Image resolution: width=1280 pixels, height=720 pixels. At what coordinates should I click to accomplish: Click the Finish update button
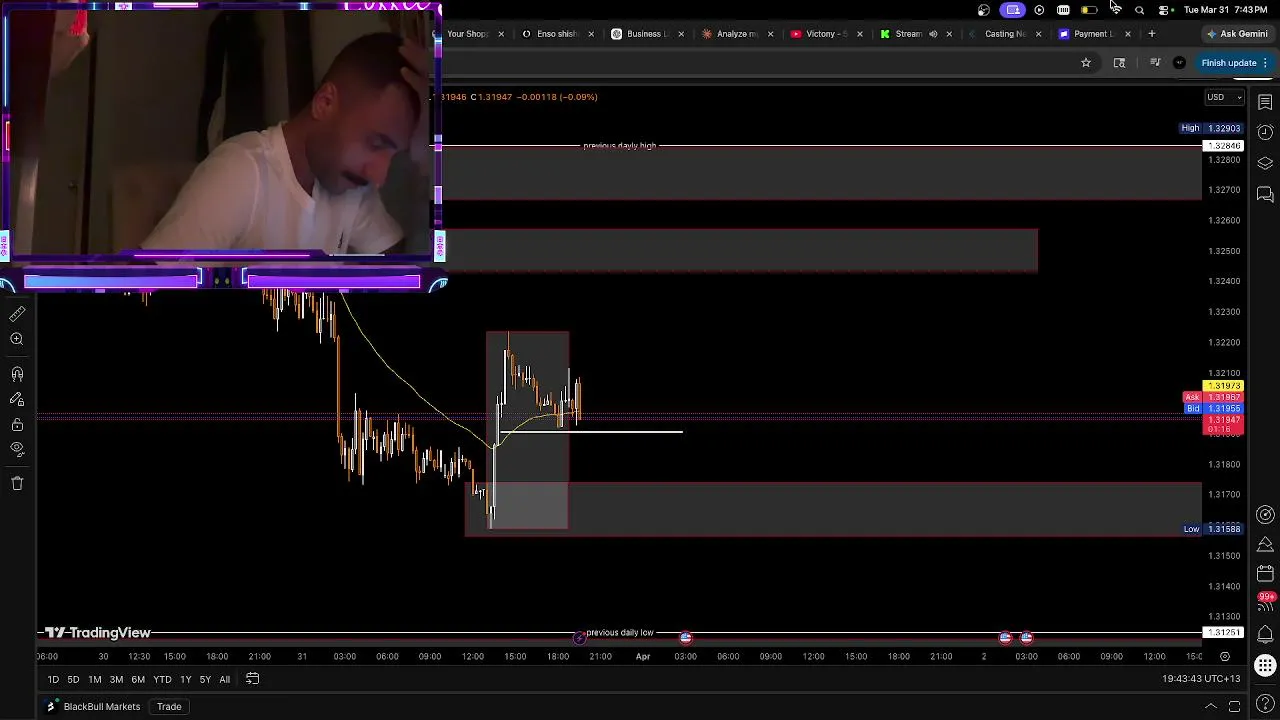click(x=1235, y=63)
